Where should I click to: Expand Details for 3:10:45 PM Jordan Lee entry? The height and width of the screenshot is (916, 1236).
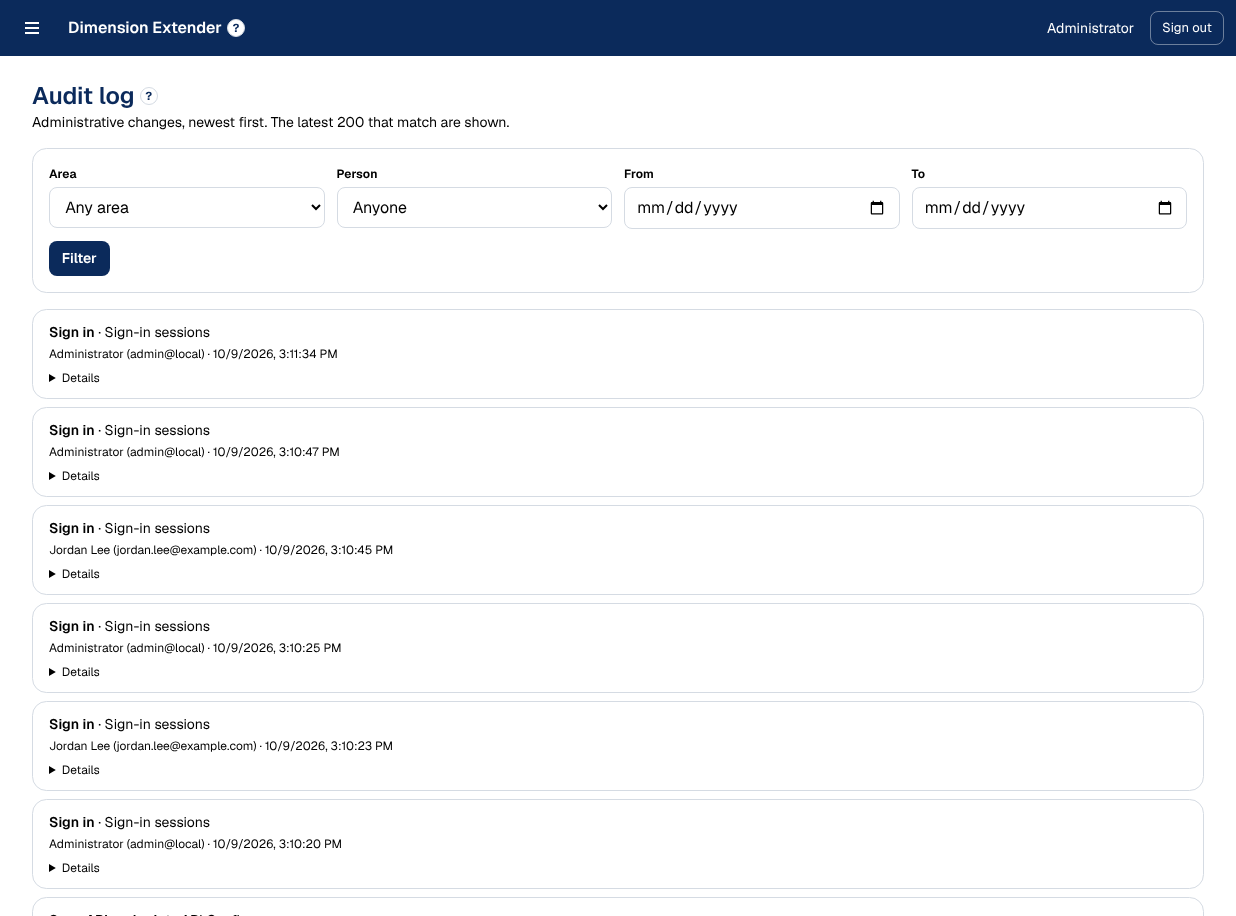point(75,574)
